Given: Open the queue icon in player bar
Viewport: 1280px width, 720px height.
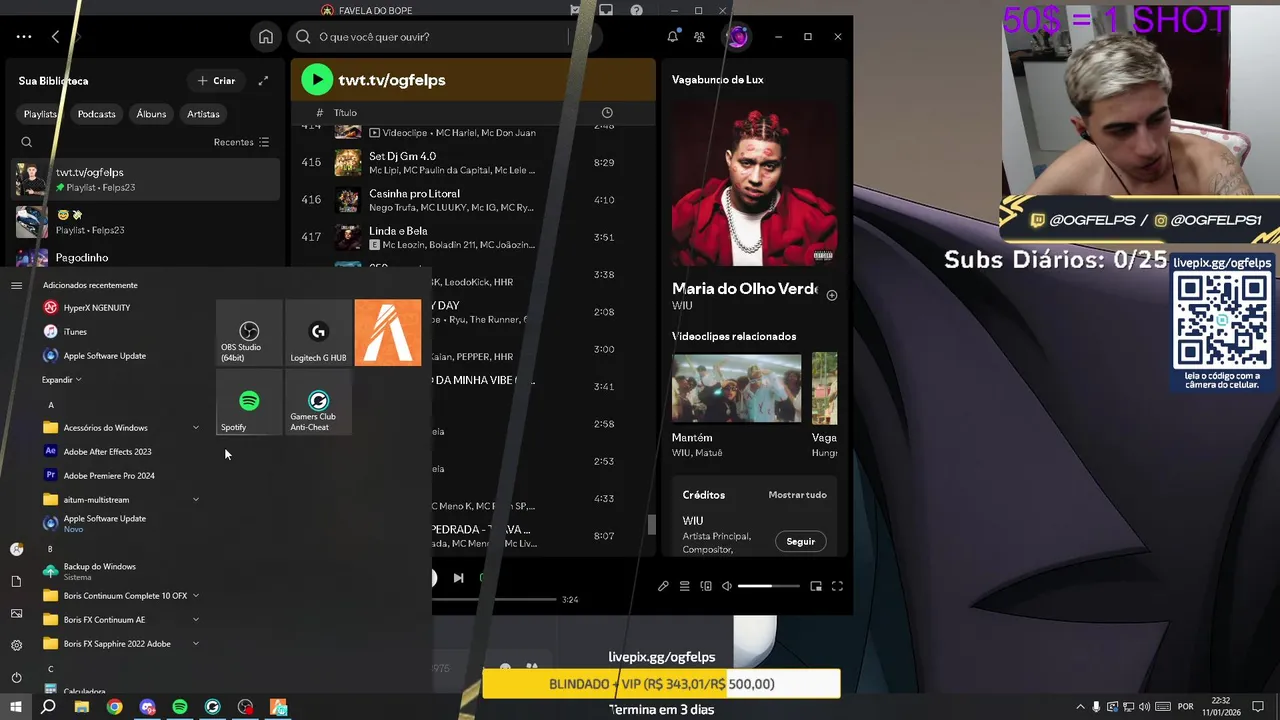Looking at the screenshot, I should pos(685,586).
